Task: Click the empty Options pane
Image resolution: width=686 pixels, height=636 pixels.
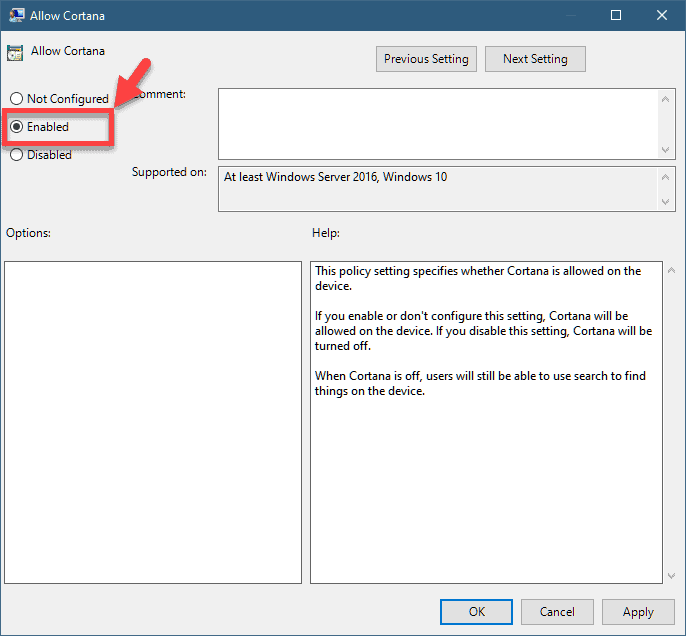Action: [x=153, y=422]
